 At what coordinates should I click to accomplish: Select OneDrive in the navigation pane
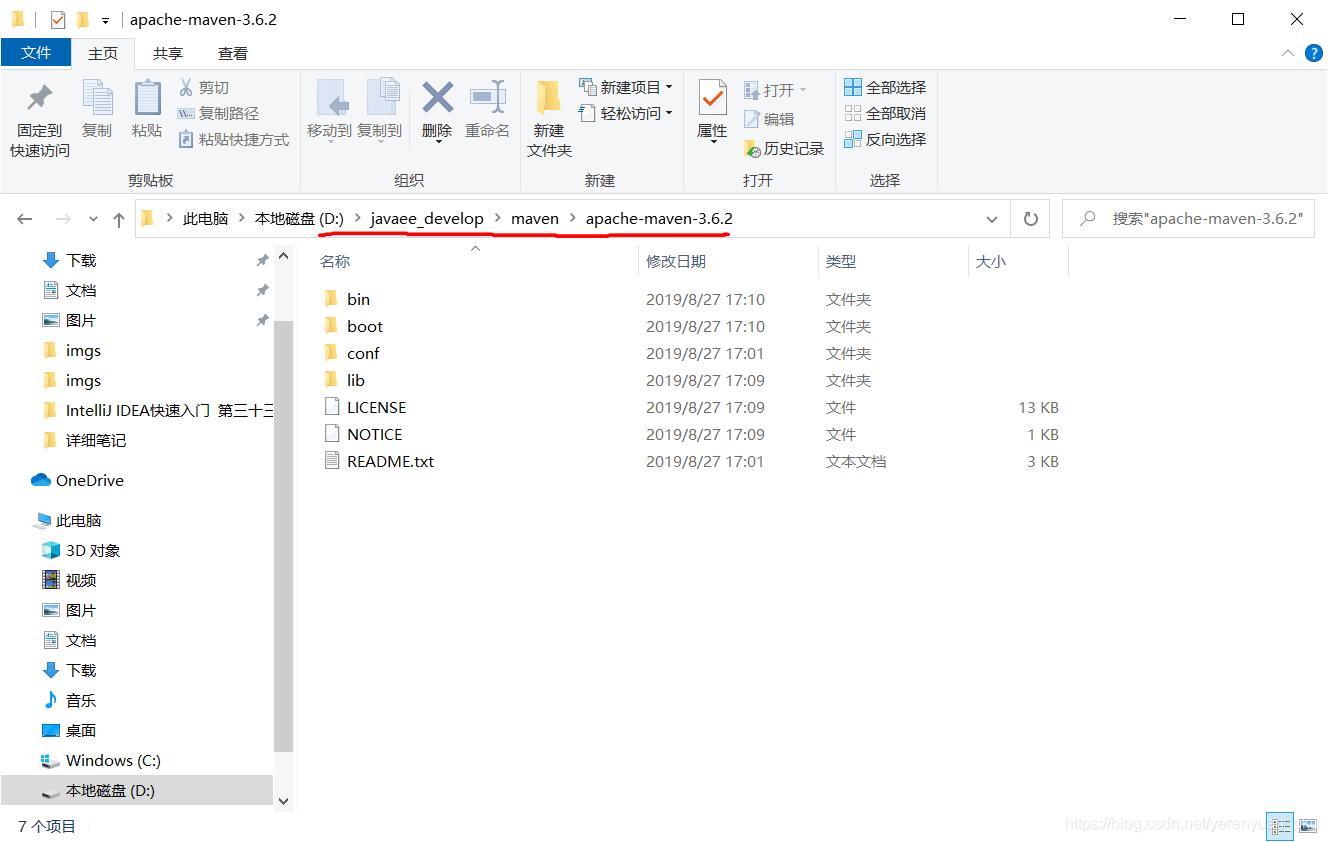coord(90,480)
